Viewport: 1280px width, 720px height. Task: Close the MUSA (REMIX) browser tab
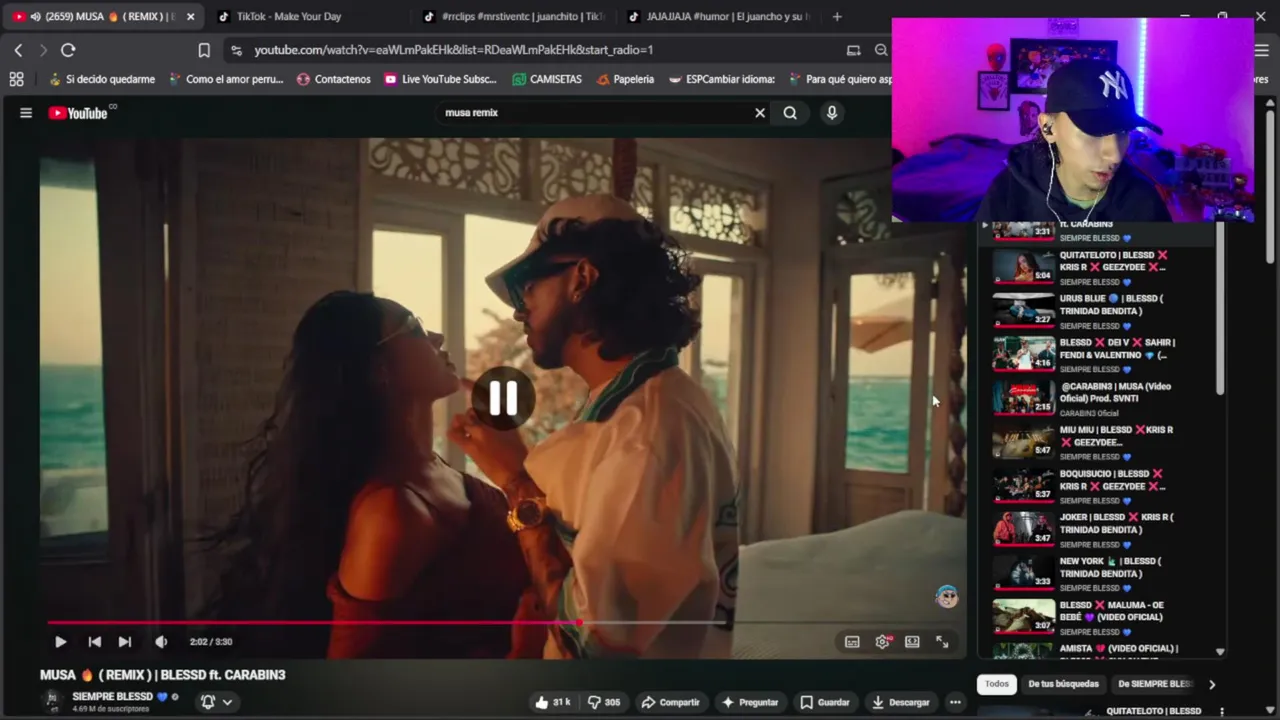(191, 16)
